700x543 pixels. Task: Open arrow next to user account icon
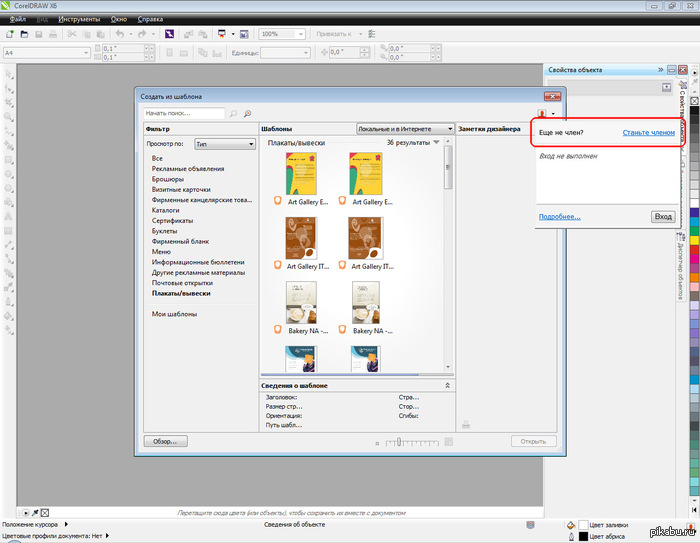coord(553,114)
